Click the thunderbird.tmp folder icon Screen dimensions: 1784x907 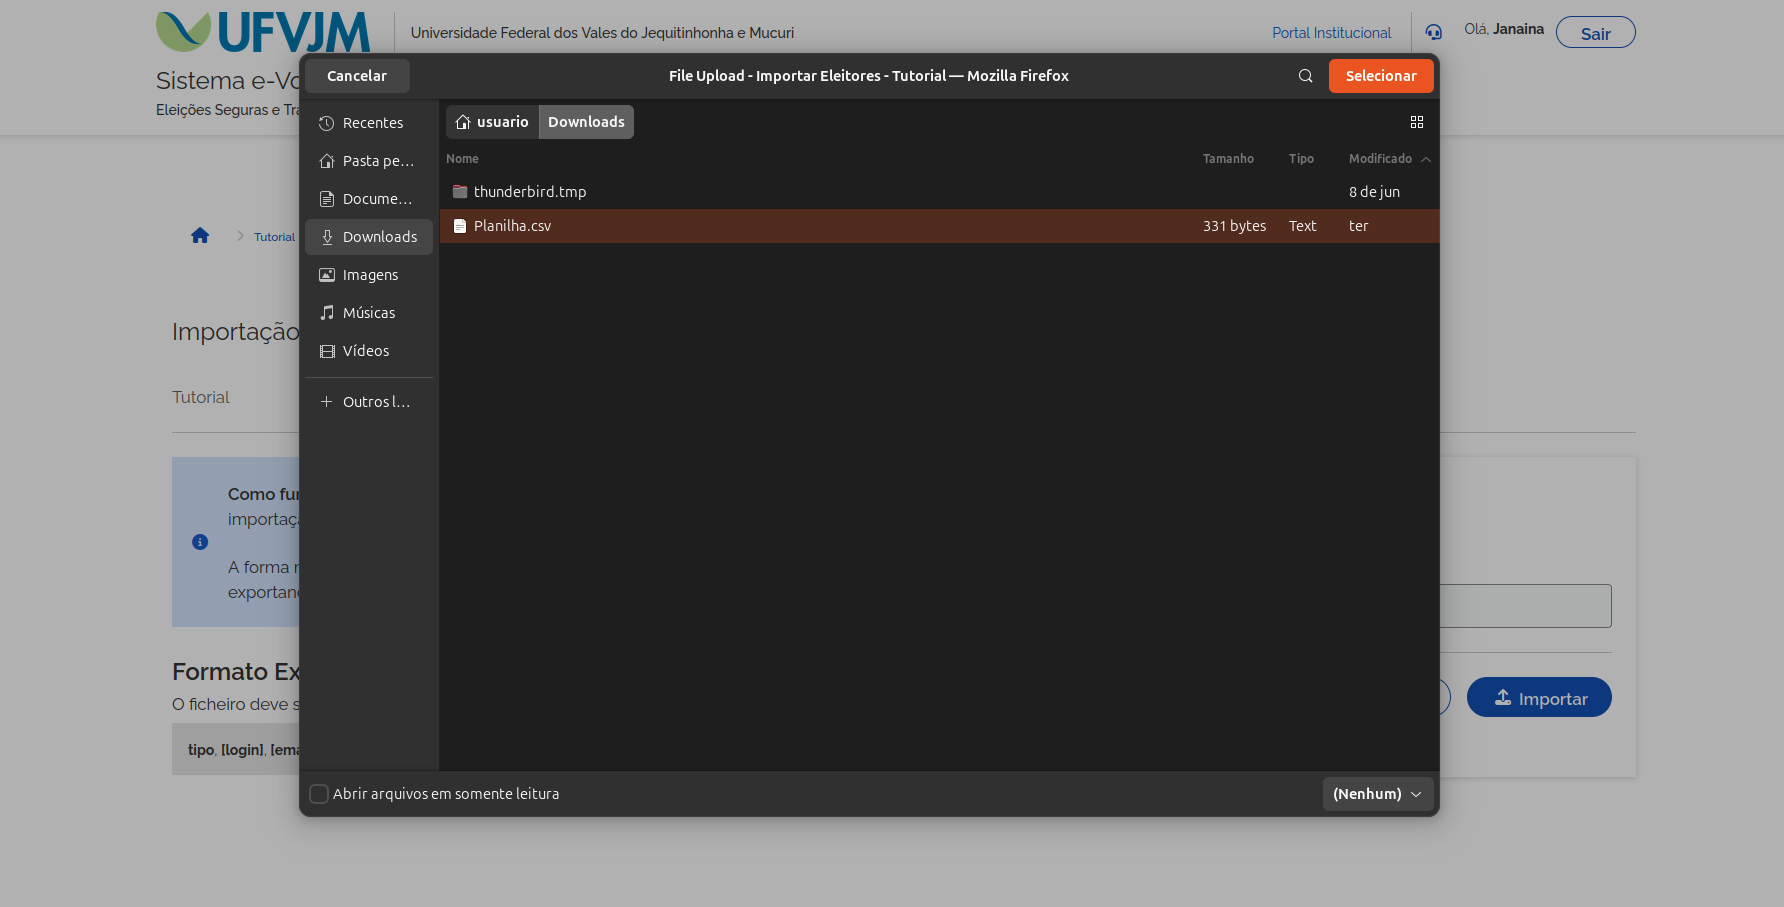click(460, 192)
